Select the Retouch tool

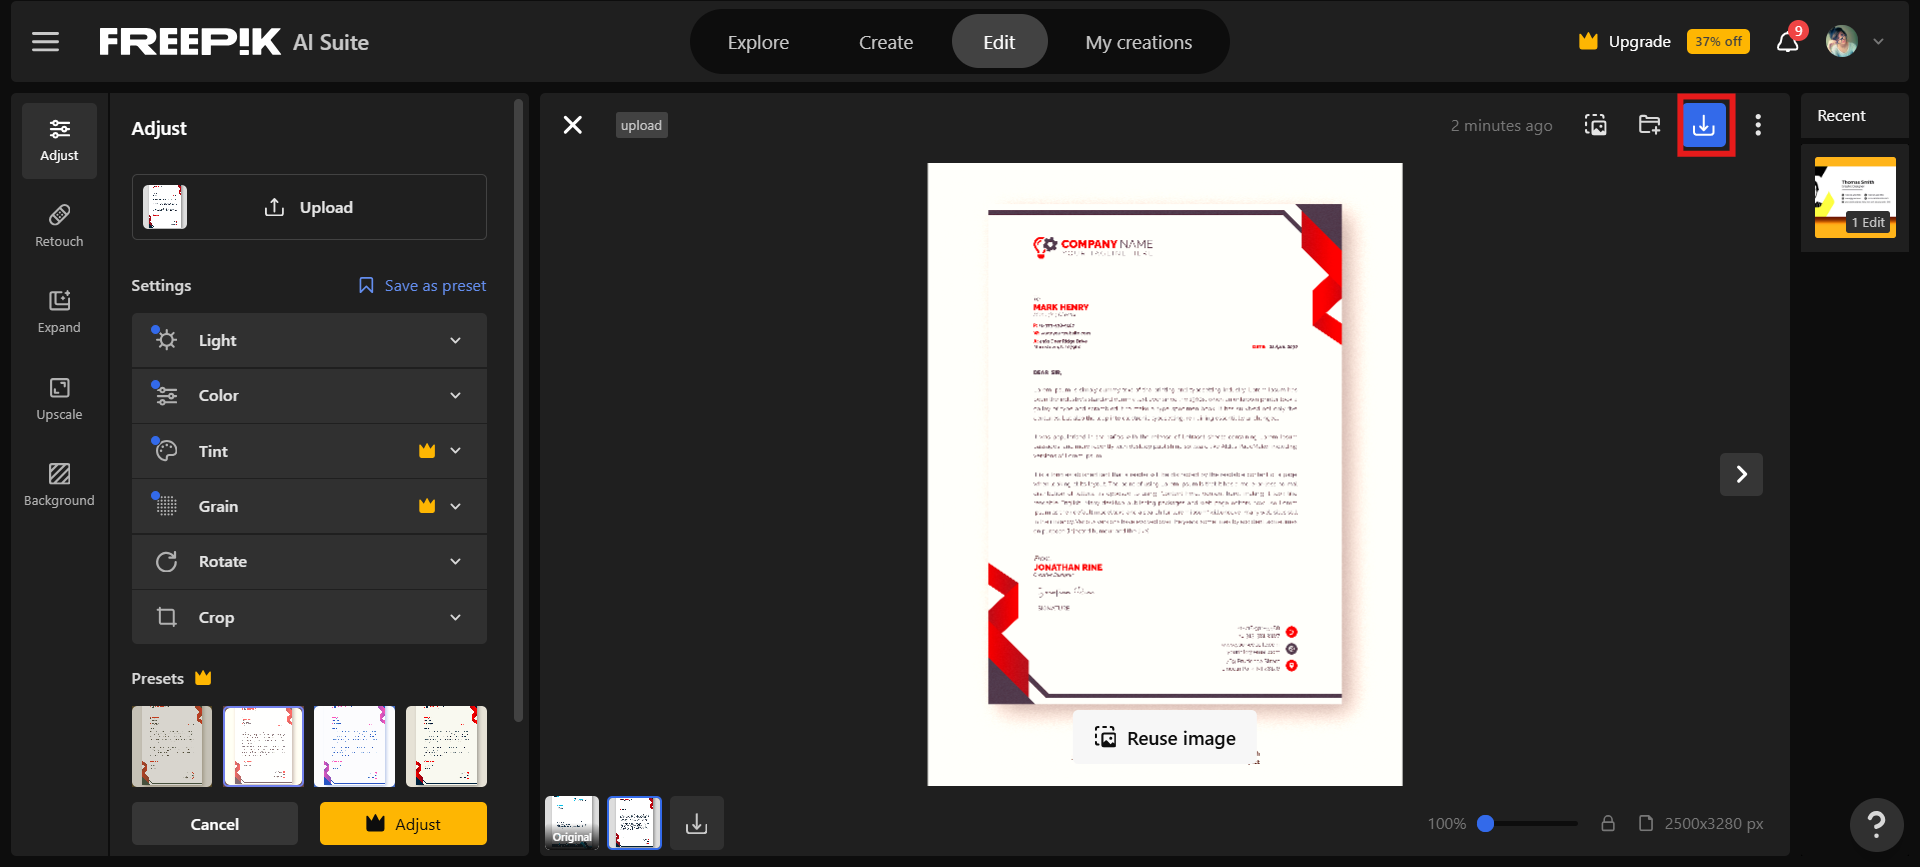click(x=59, y=227)
